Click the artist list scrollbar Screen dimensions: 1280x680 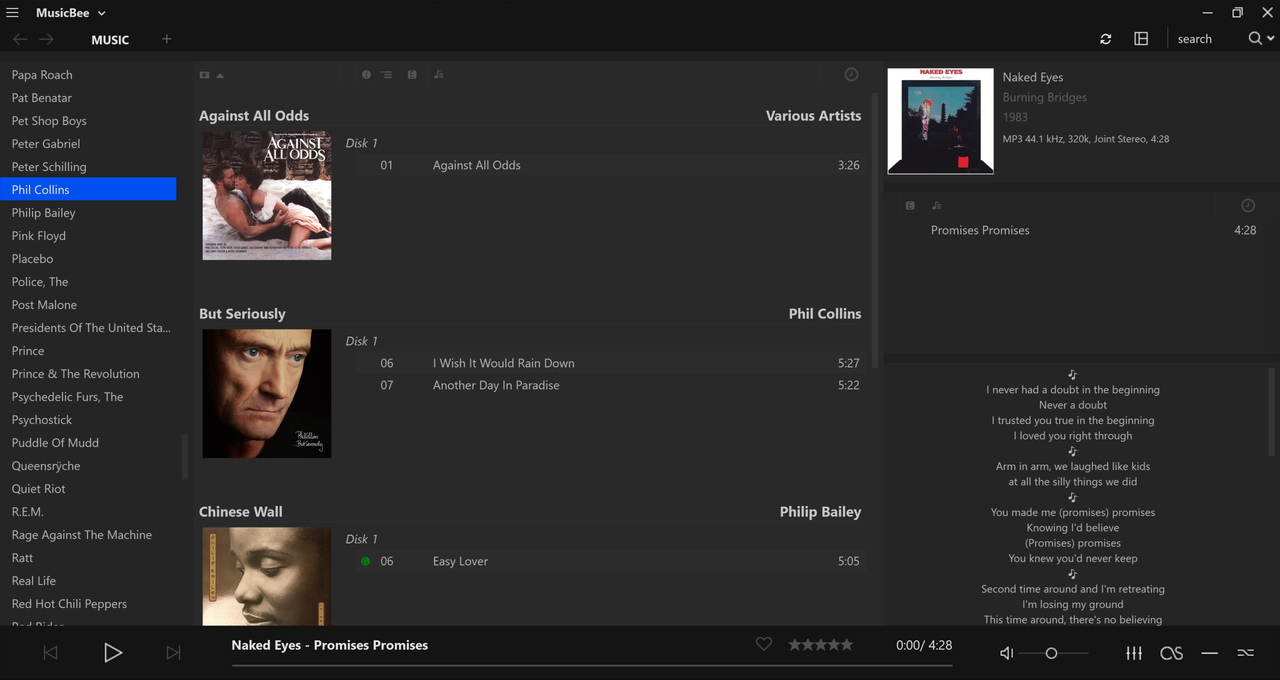tap(184, 457)
